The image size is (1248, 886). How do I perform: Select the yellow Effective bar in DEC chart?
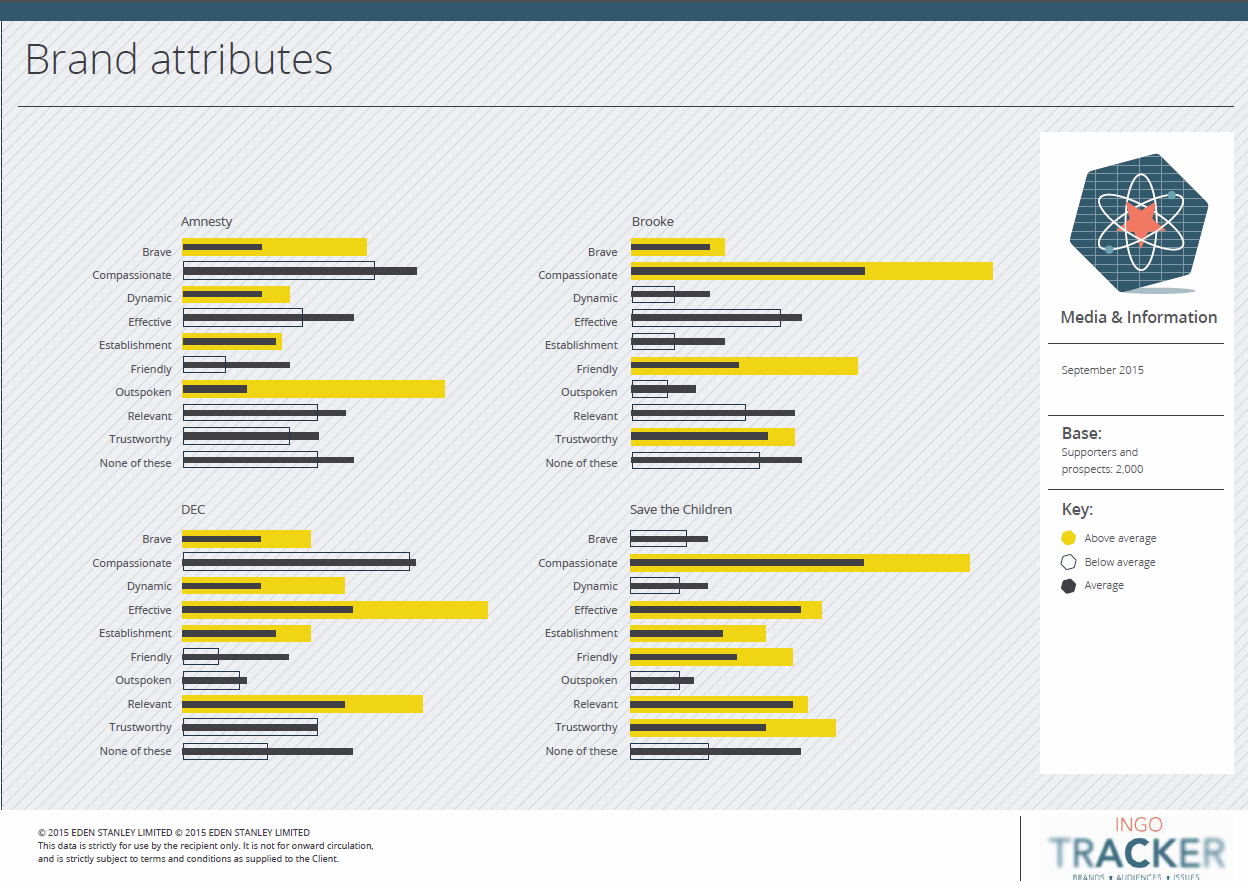point(335,610)
